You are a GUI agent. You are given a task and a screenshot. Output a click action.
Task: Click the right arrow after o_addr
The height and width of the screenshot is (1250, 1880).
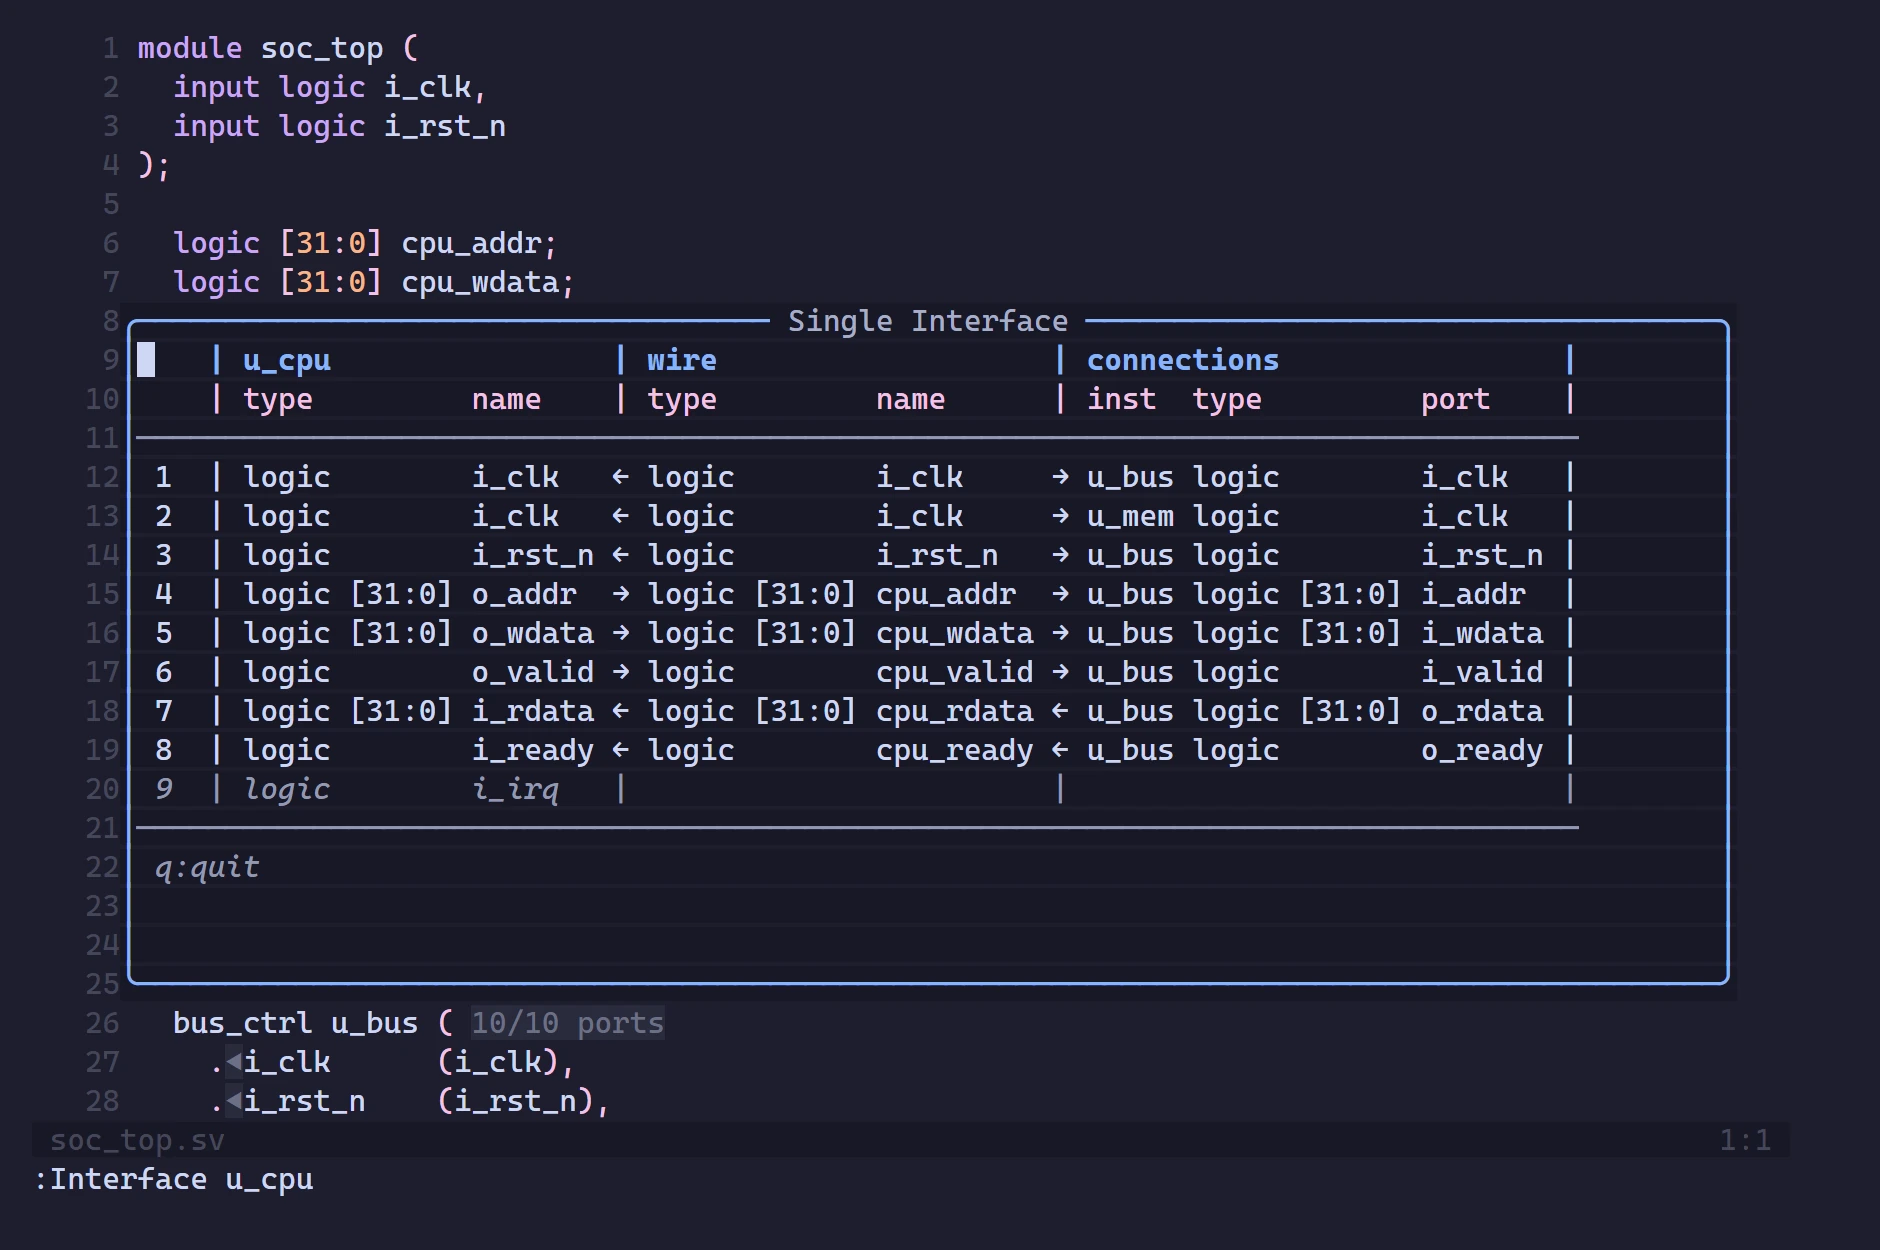620,594
